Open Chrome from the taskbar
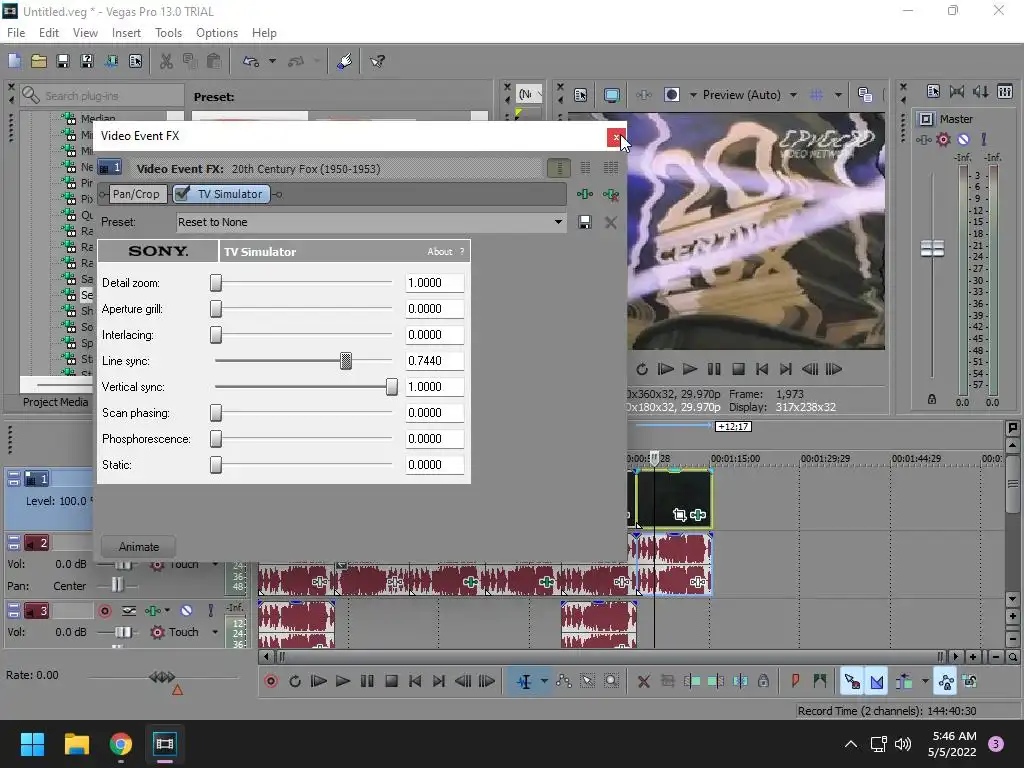 point(121,744)
